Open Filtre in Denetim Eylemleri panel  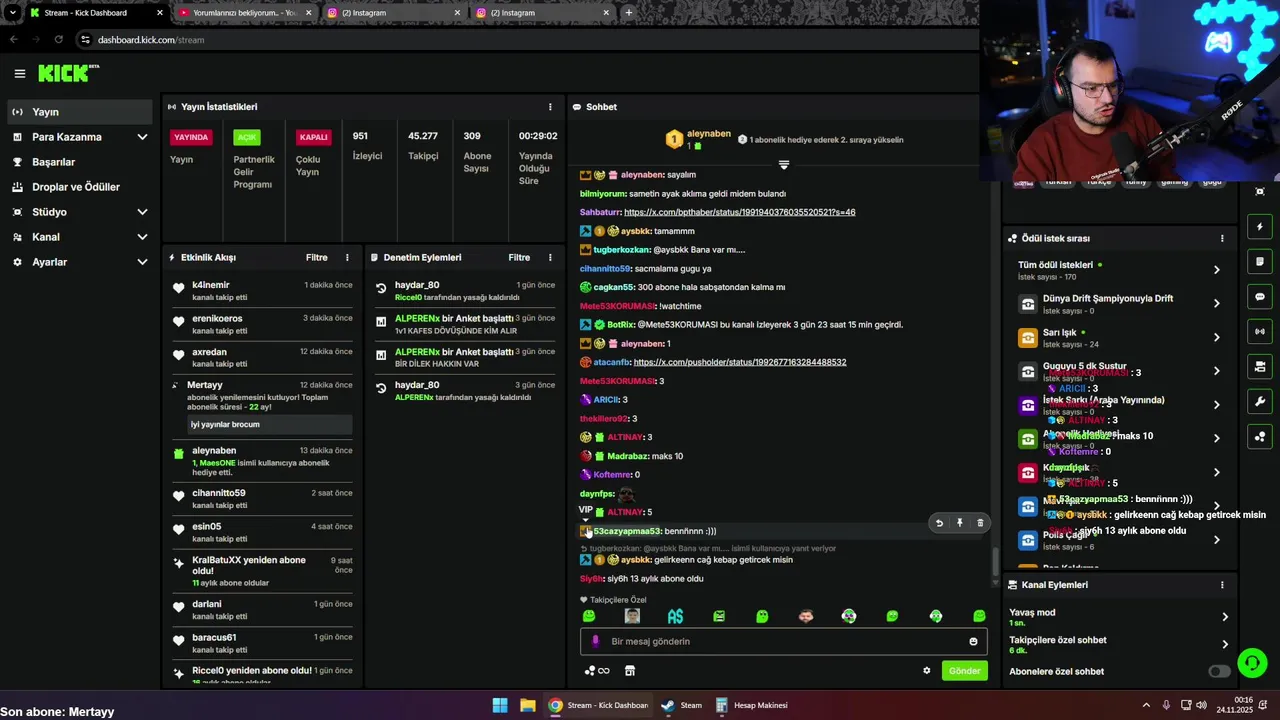pos(519,257)
